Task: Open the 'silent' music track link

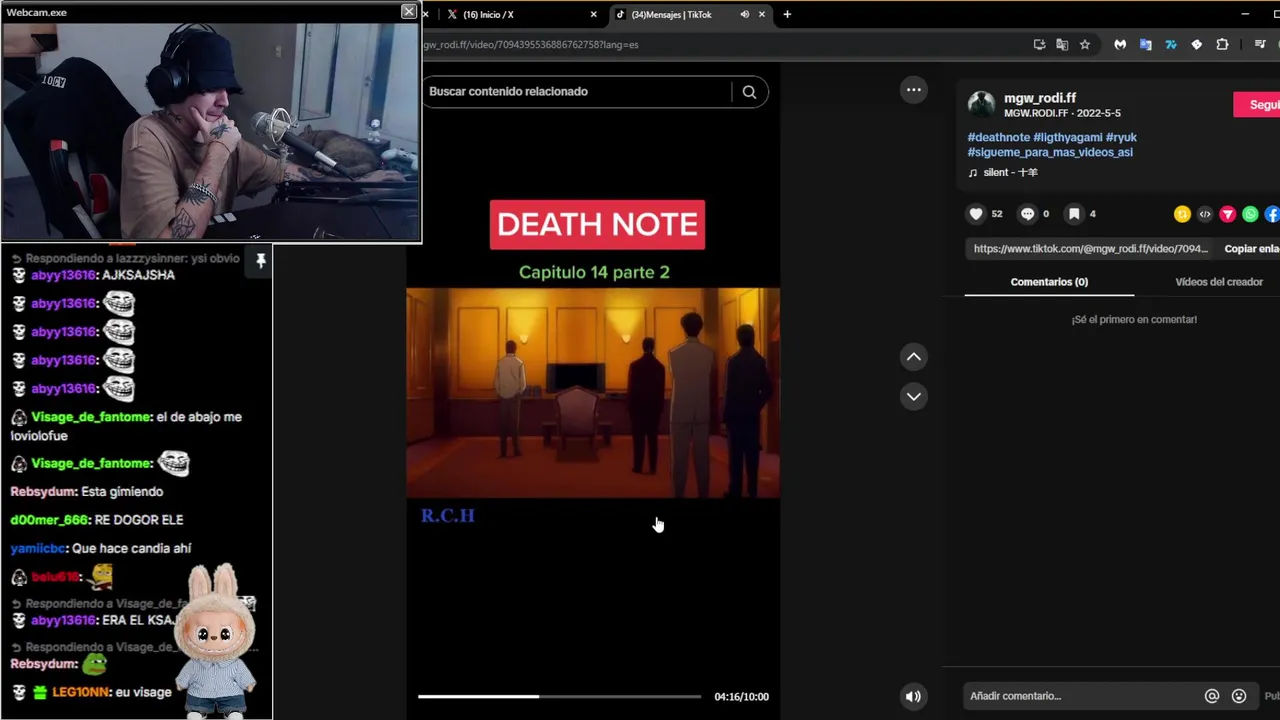Action: tap(1003, 173)
